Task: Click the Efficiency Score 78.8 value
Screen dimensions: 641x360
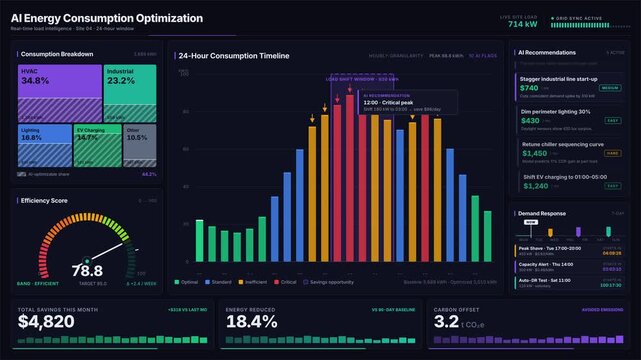Action: pyautogui.click(x=87, y=271)
